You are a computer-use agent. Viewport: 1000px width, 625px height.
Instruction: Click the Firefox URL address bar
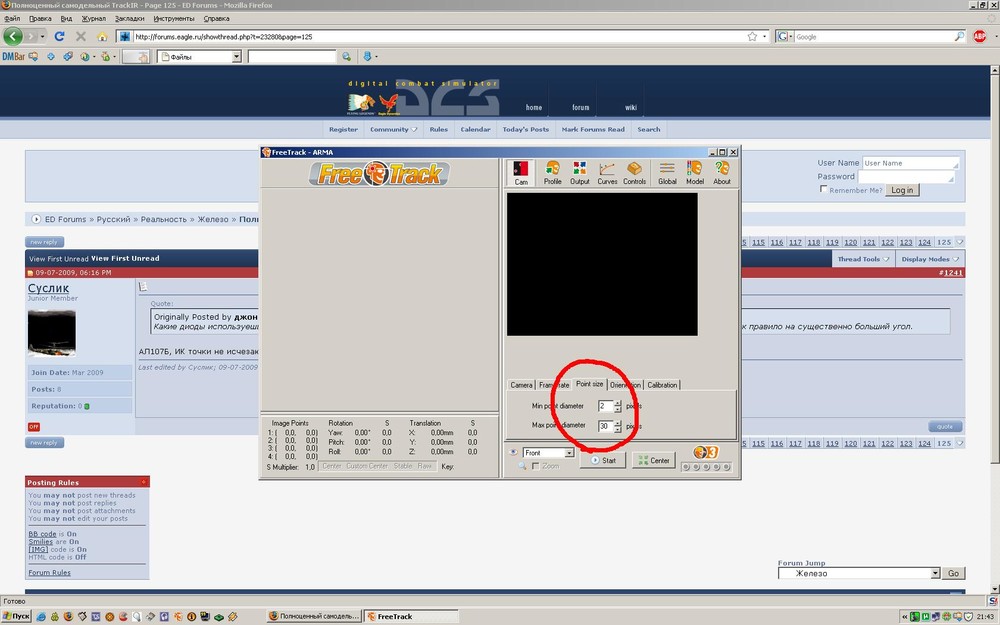[x=440, y=36]
